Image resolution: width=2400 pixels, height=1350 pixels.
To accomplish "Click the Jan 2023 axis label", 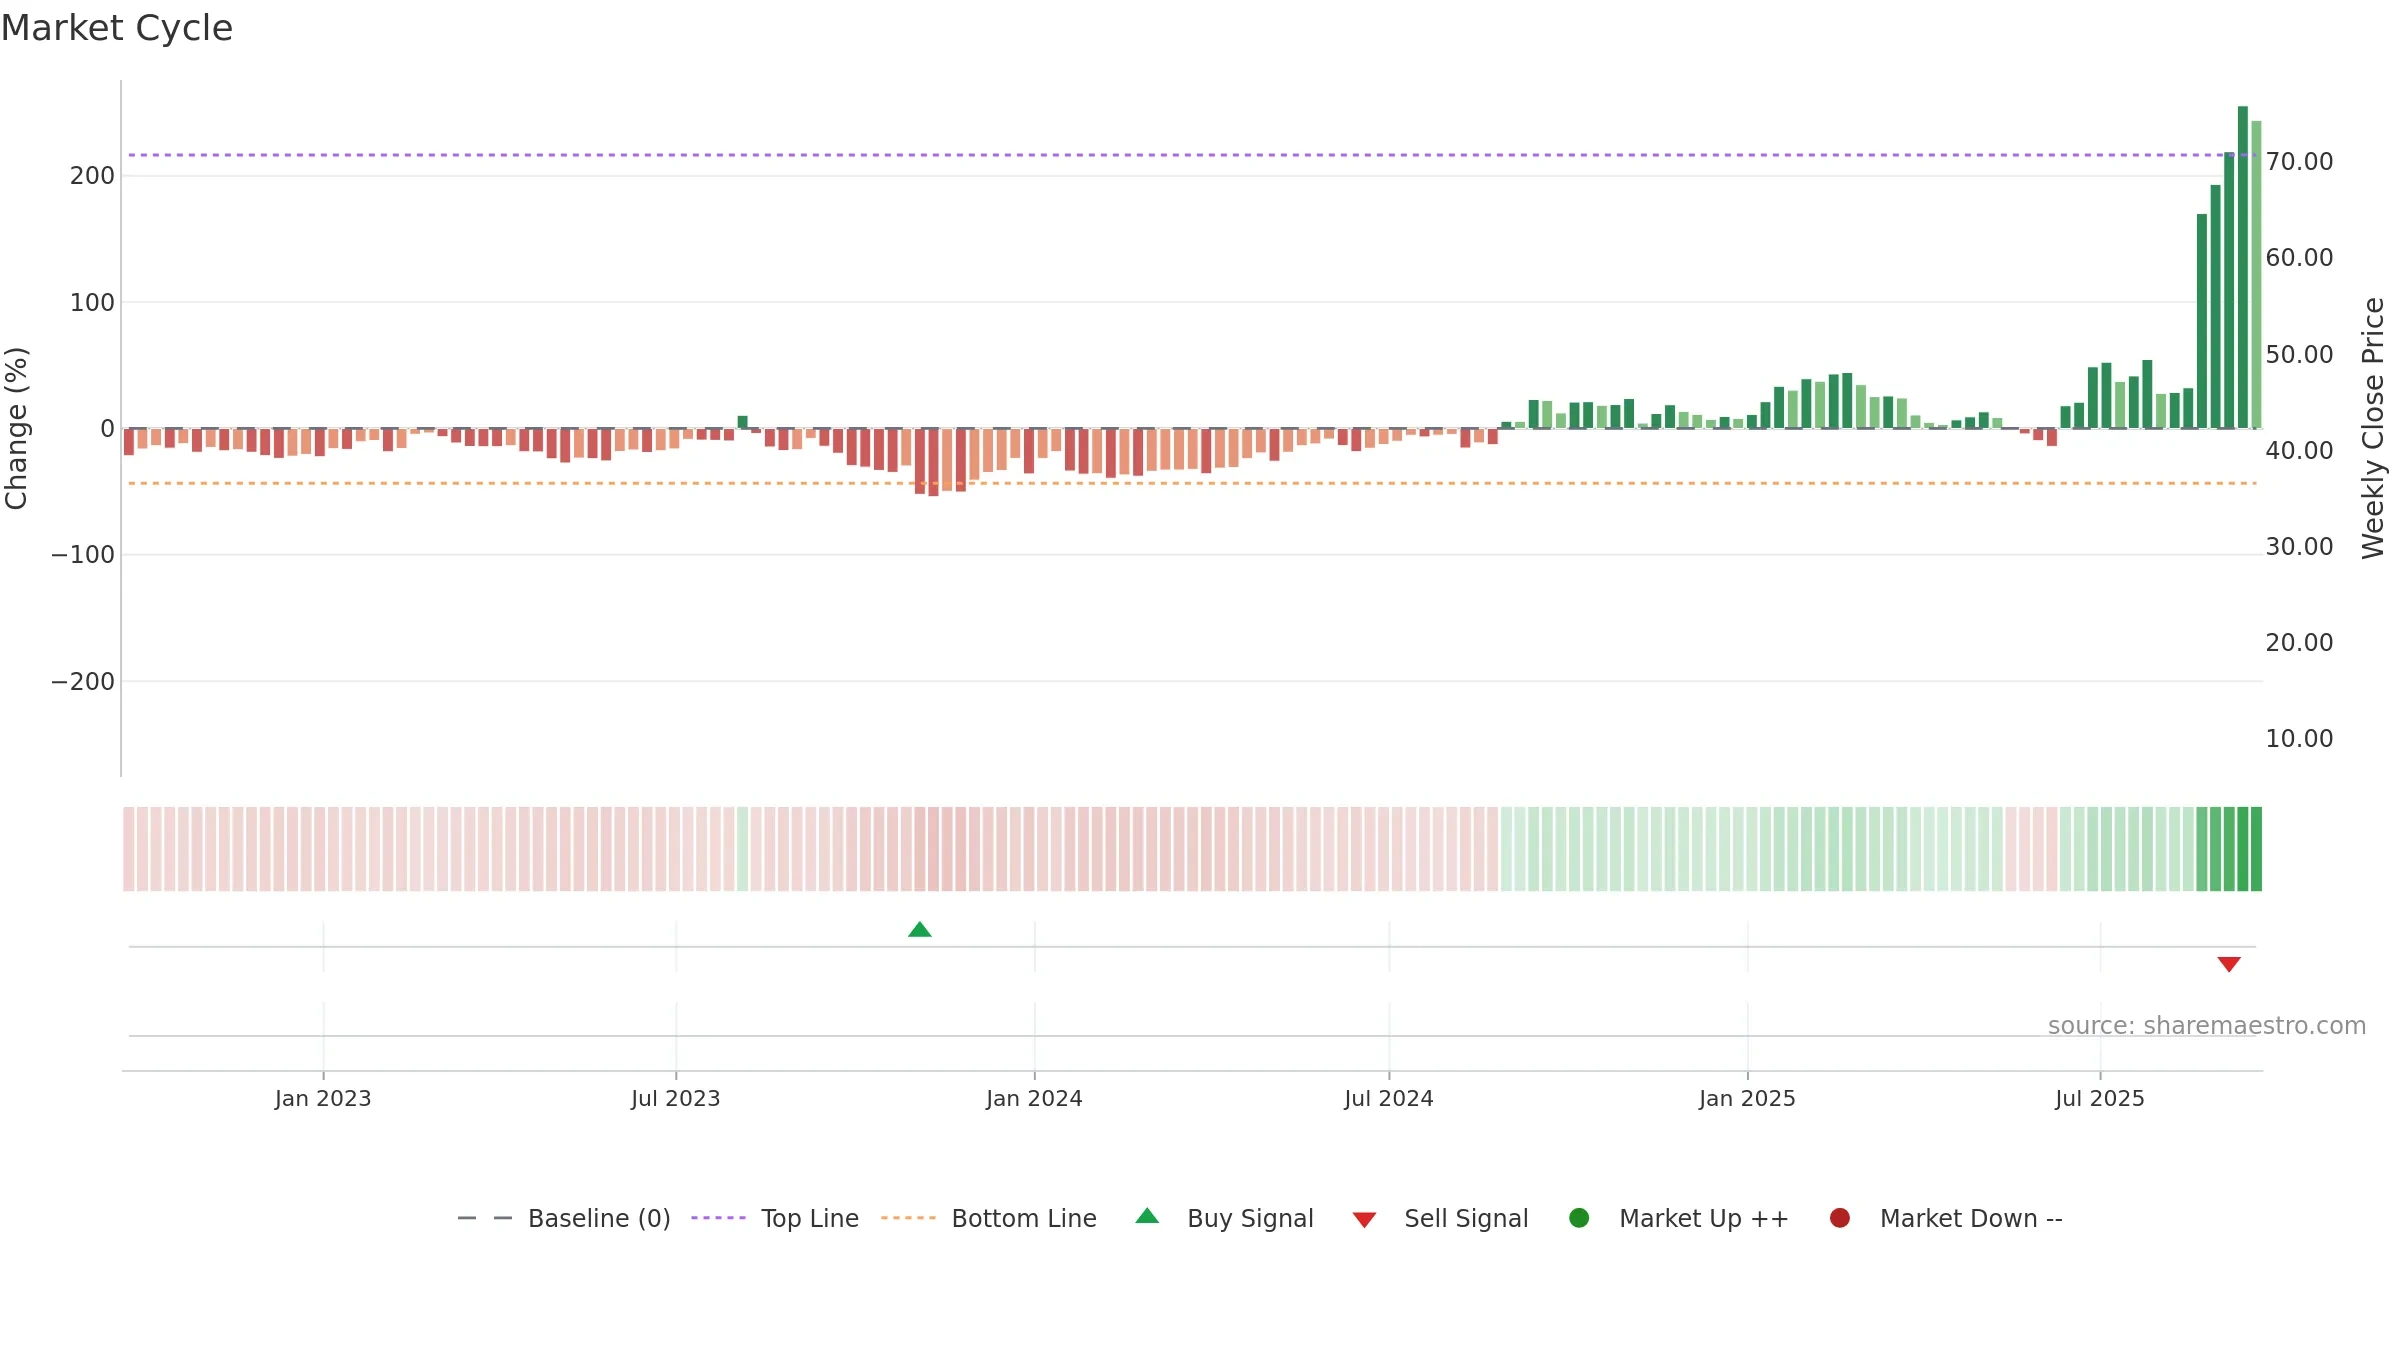I will click(x=323, y=1099).
